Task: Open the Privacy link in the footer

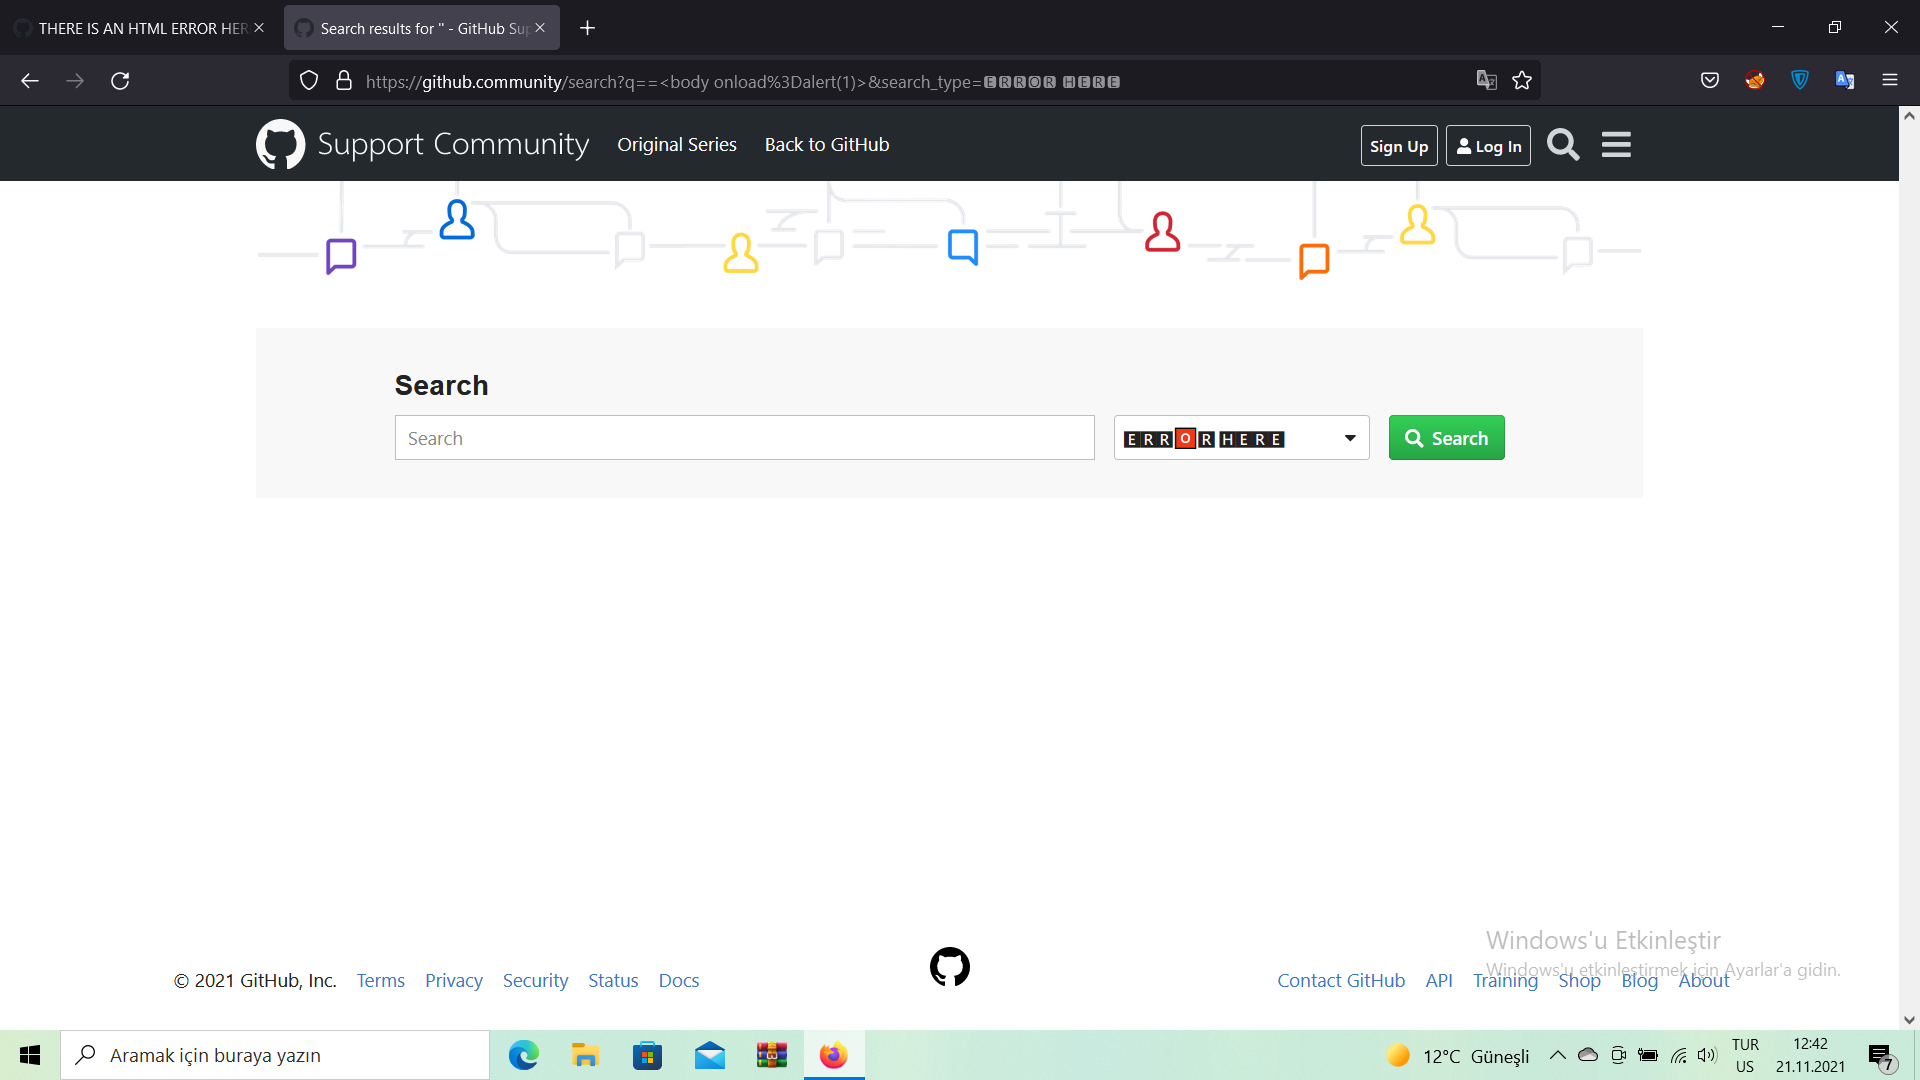Action: [x=453, y=980]
